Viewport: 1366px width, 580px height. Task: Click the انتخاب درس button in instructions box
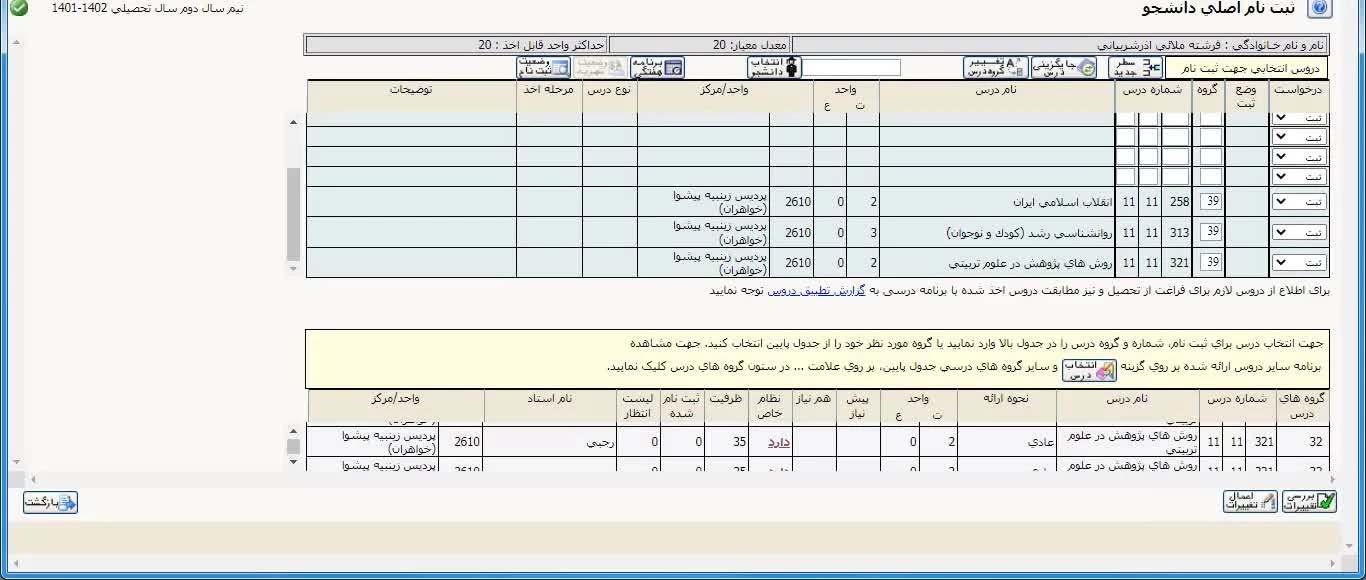tap(1089, 369)
